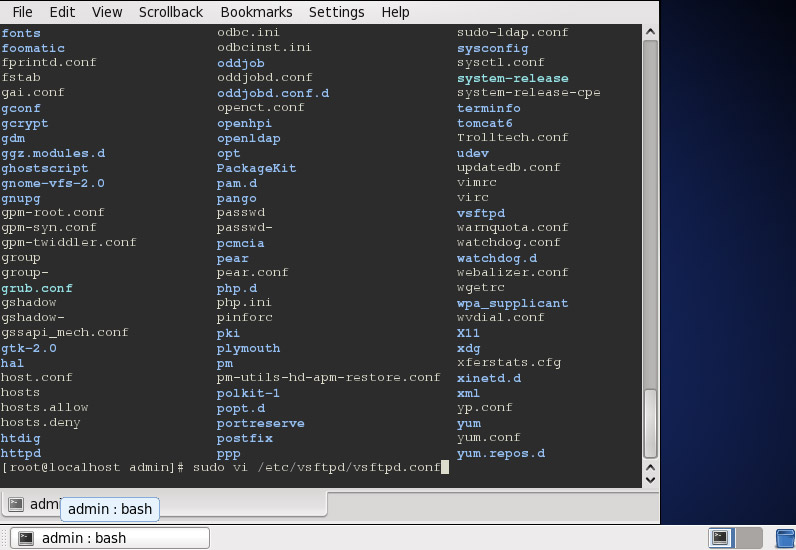Click the vimrc file name
The width and height of the screenshot is (796, 550).
click(477, 182)
